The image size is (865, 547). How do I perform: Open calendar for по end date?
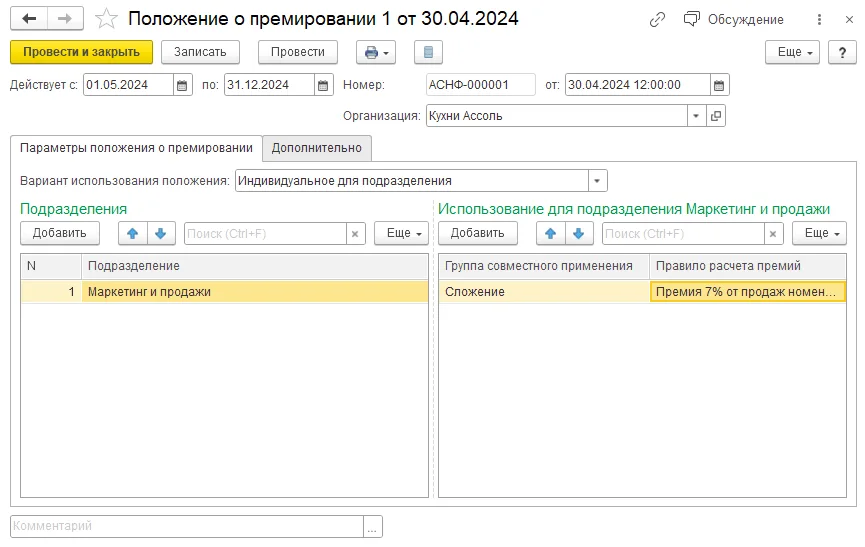323,85
